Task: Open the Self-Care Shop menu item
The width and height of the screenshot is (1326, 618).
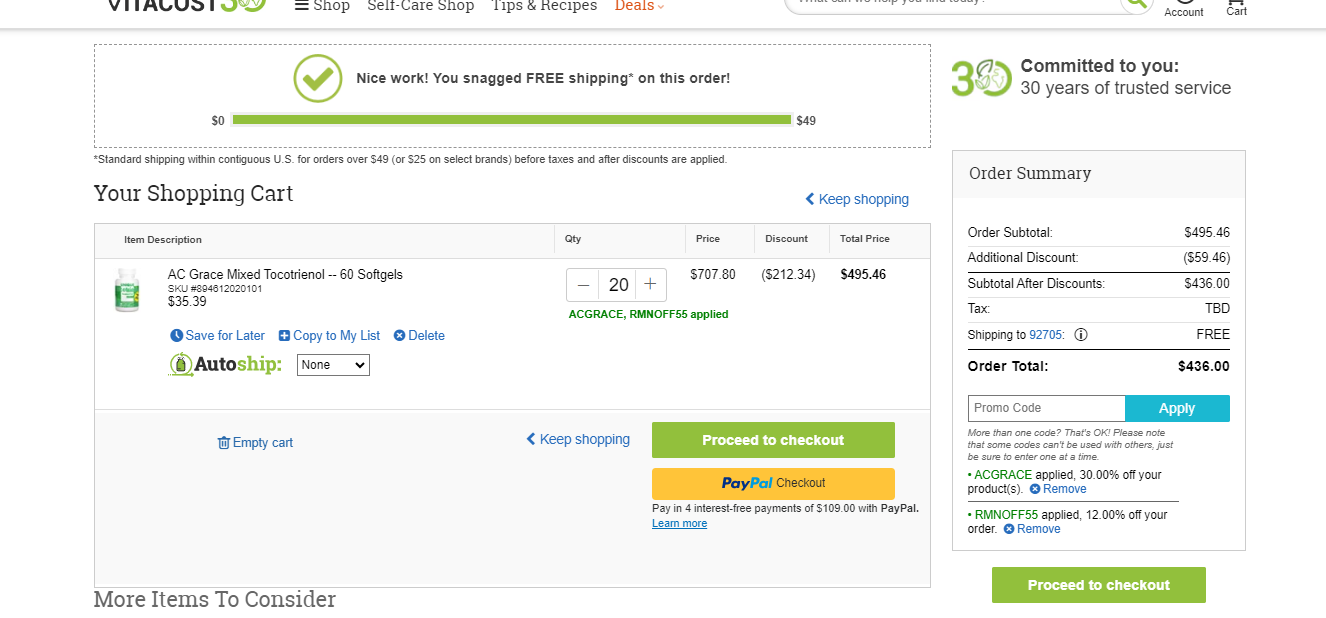Action: coord(421,6)
